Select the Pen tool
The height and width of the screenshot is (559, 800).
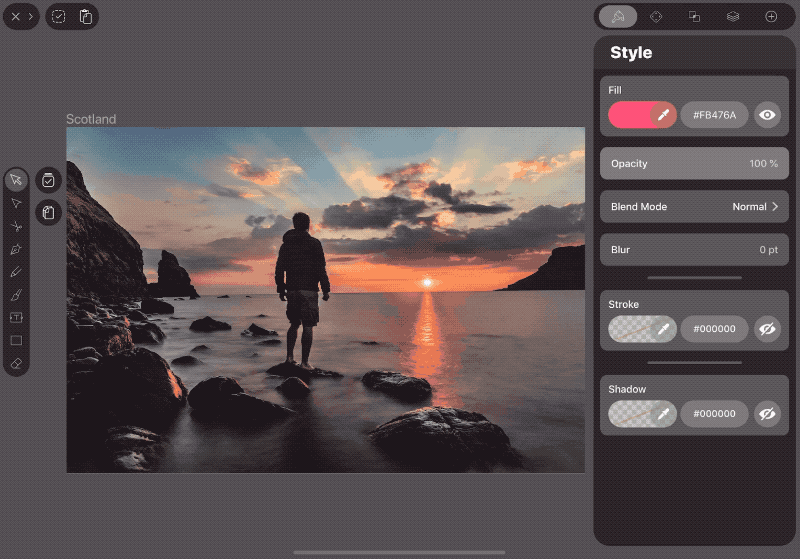(16, 249)
